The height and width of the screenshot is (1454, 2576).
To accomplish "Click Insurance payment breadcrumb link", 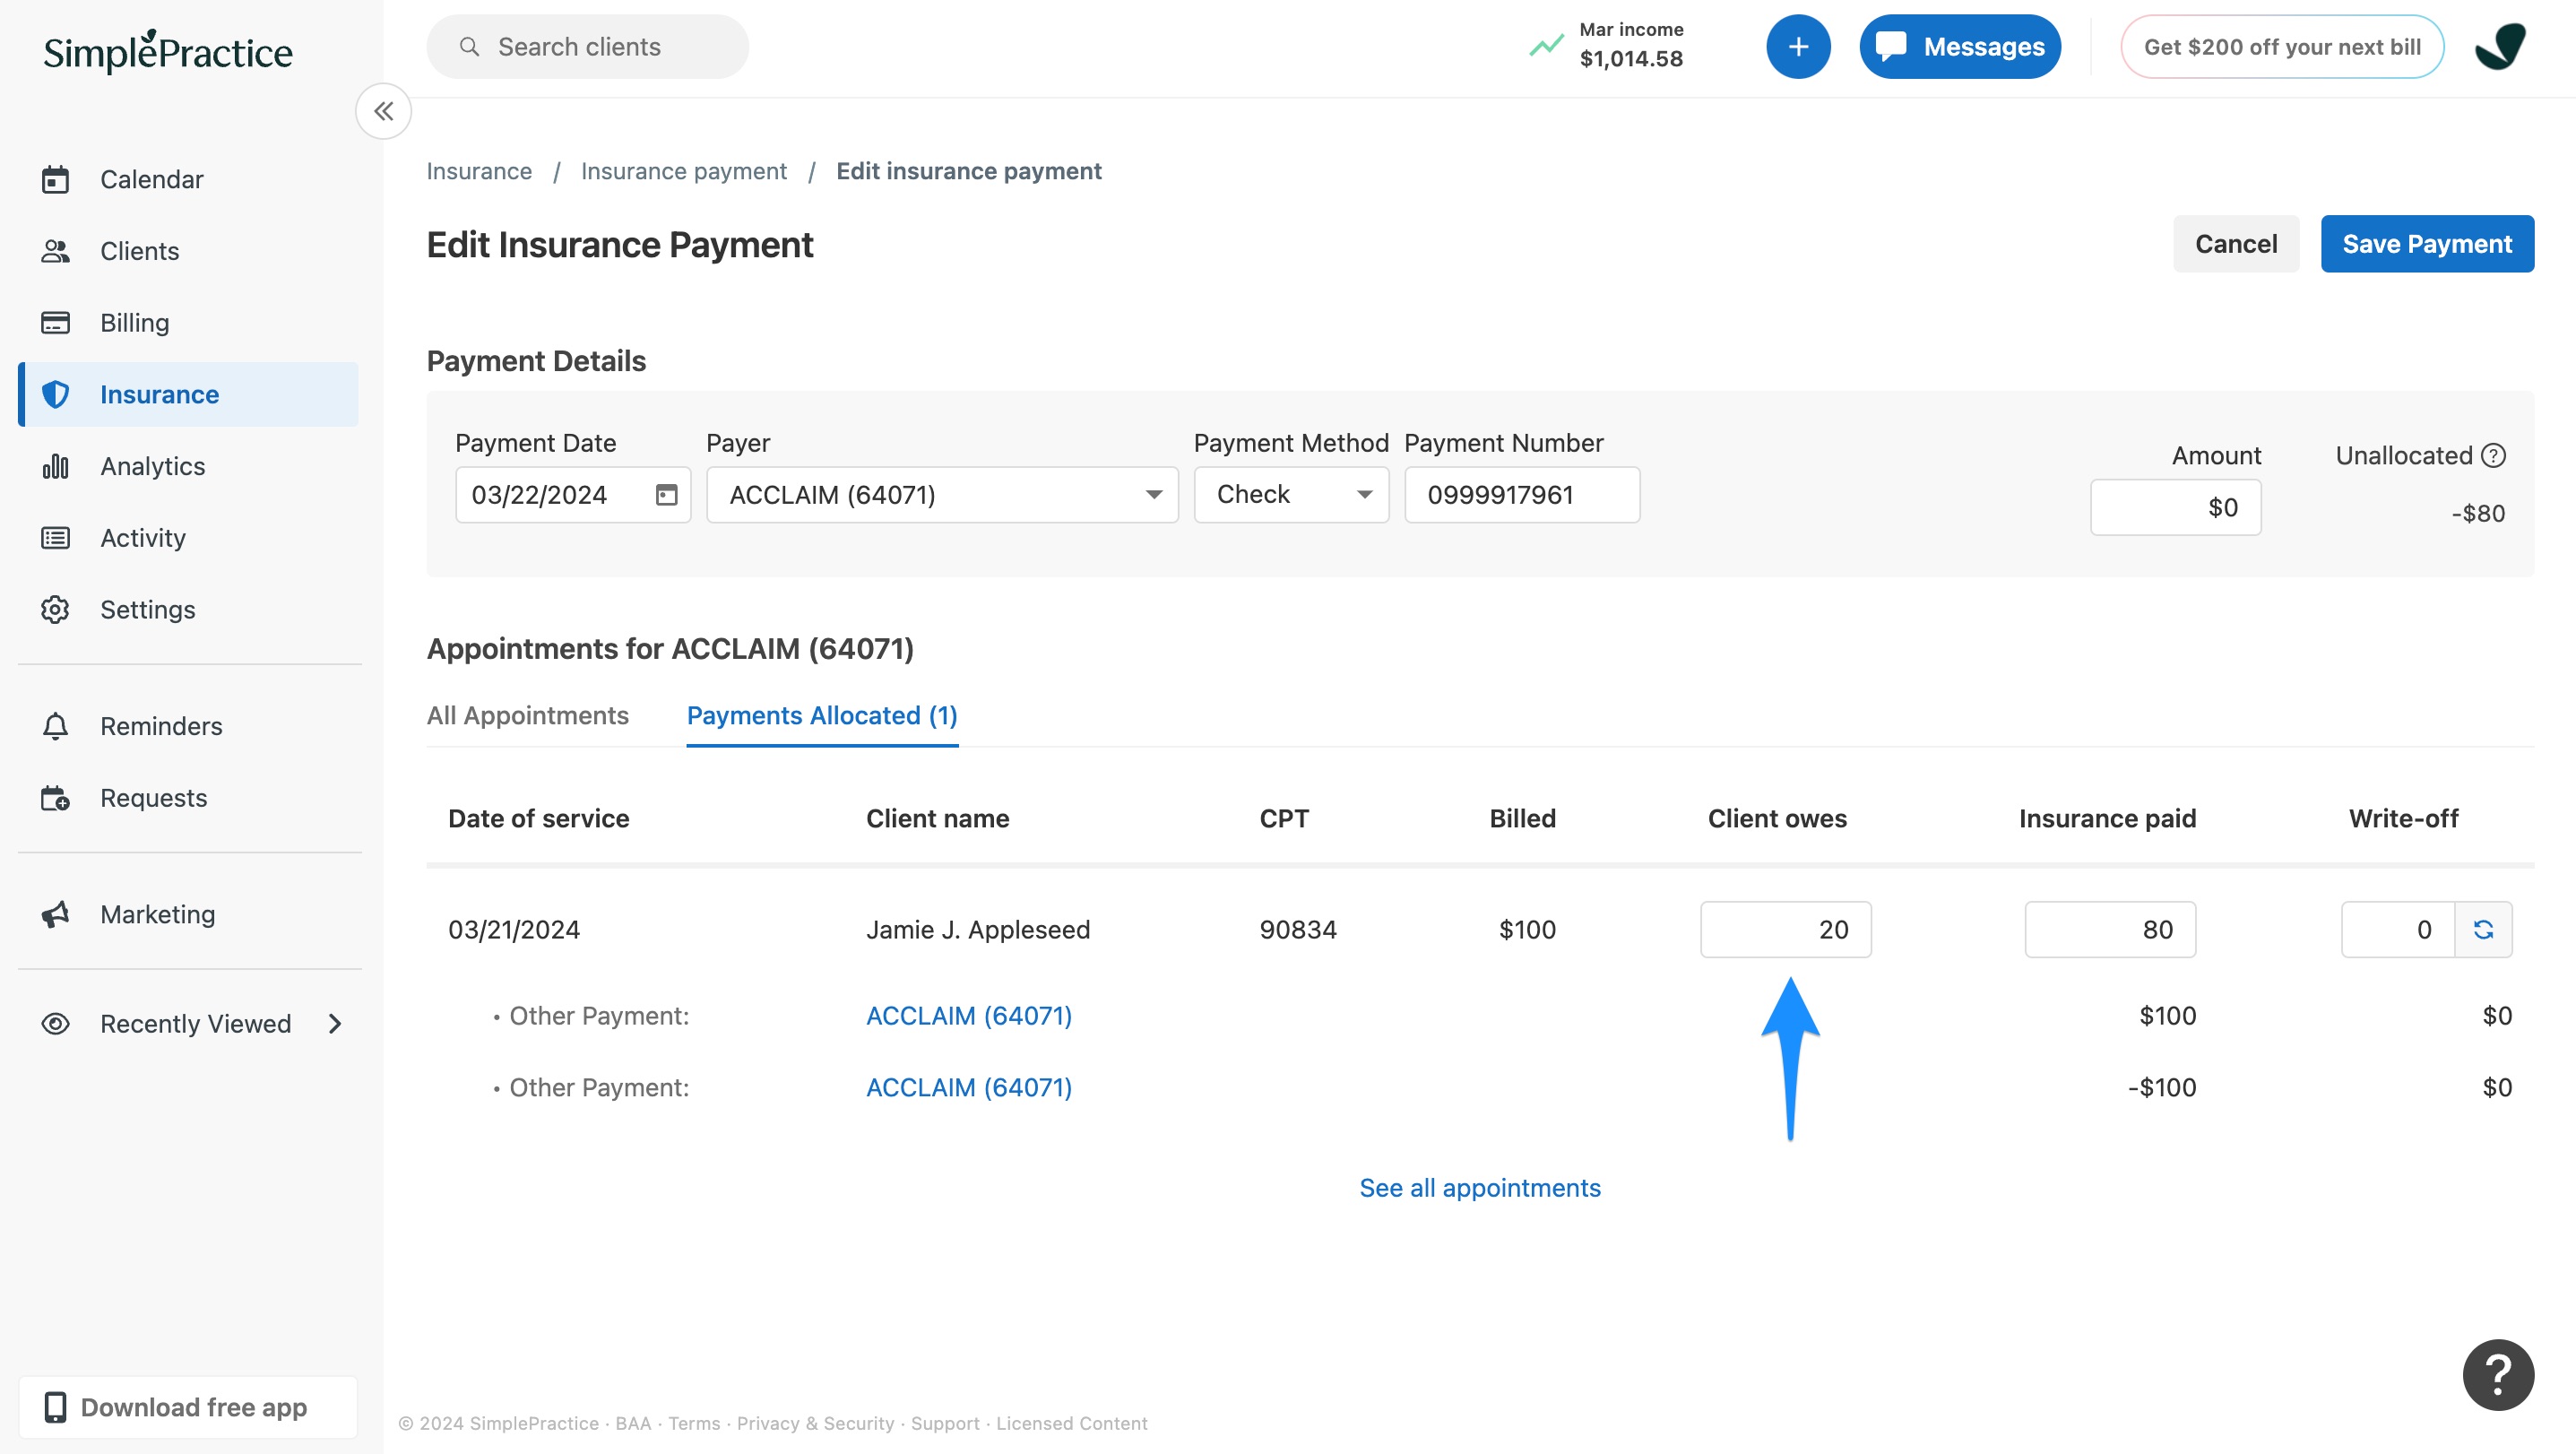I will (684, 171).
